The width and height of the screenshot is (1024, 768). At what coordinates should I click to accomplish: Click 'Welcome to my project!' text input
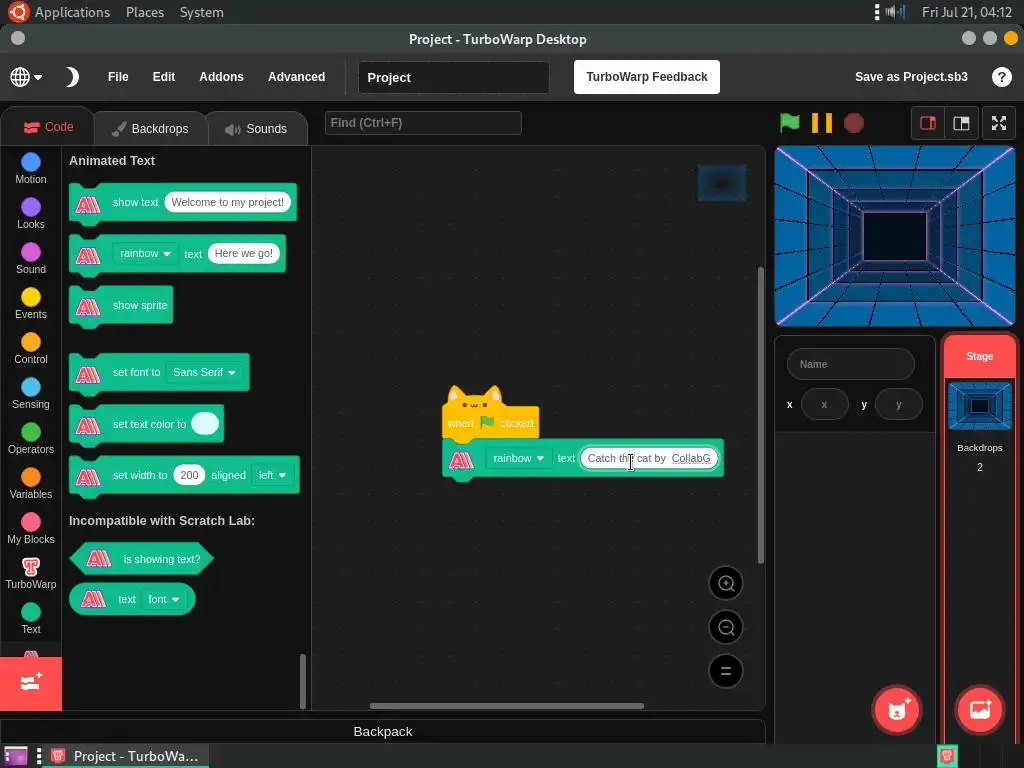tap(227, 202)
